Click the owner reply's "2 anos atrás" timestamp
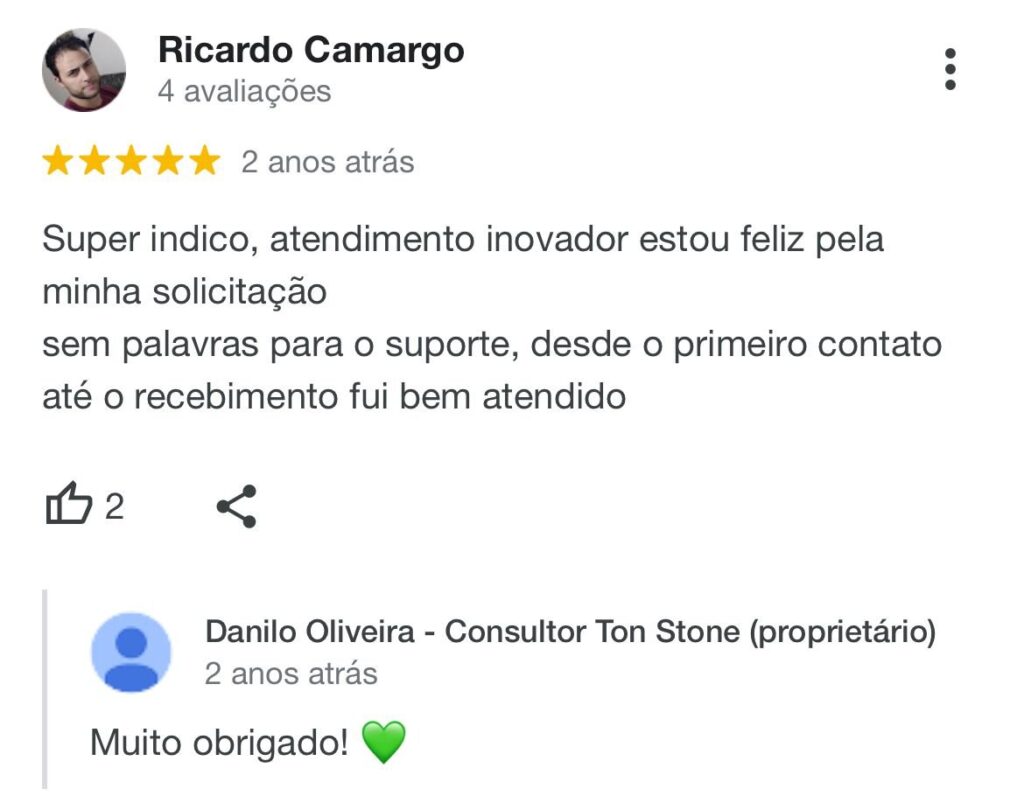Screen dimensions: 1024x810 coord(291,673)
